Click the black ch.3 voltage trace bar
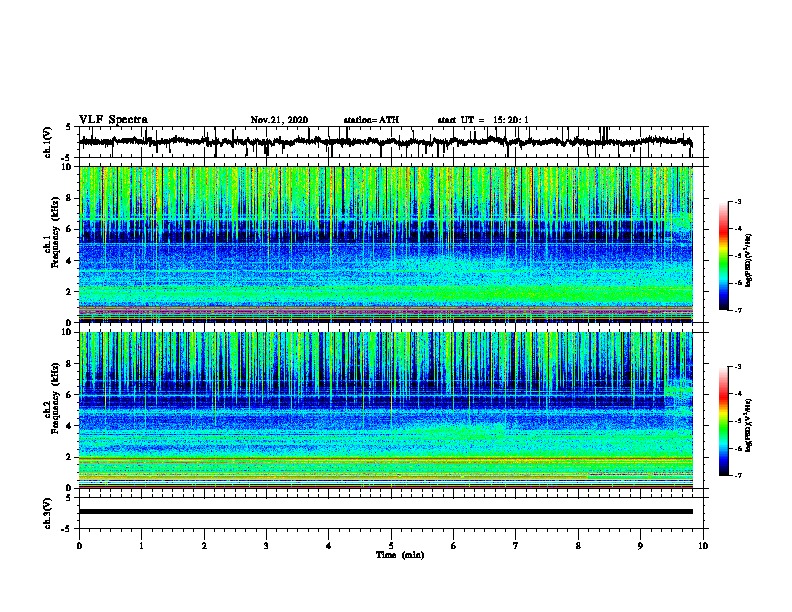792x612 pixels. (x=386, y=512)
